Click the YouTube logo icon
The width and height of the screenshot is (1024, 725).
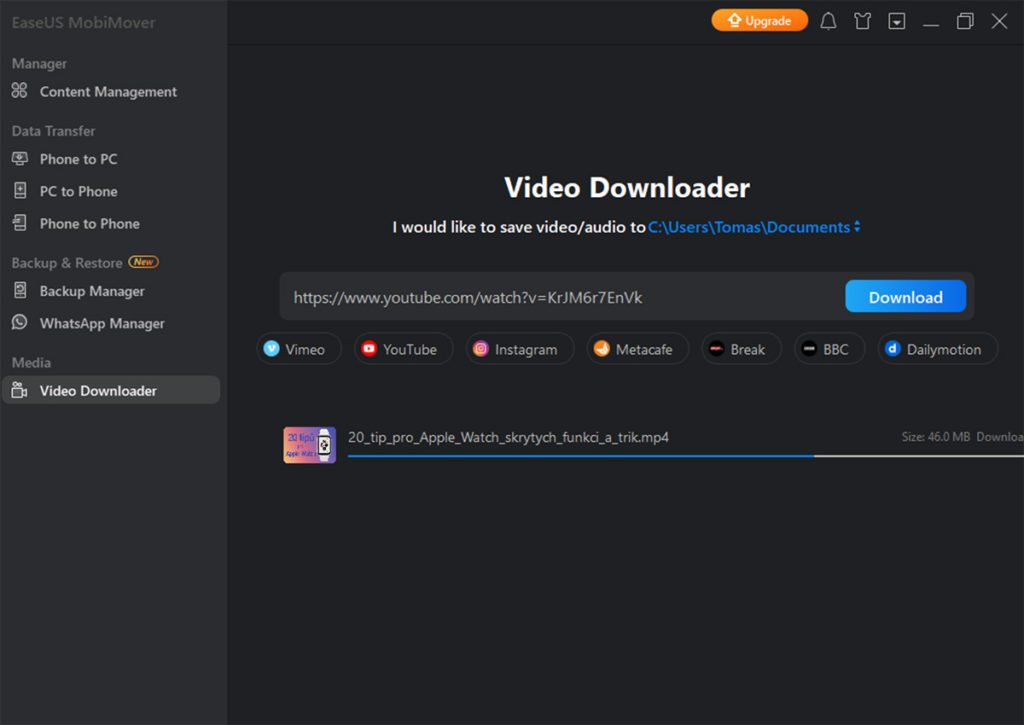[369, 349]
